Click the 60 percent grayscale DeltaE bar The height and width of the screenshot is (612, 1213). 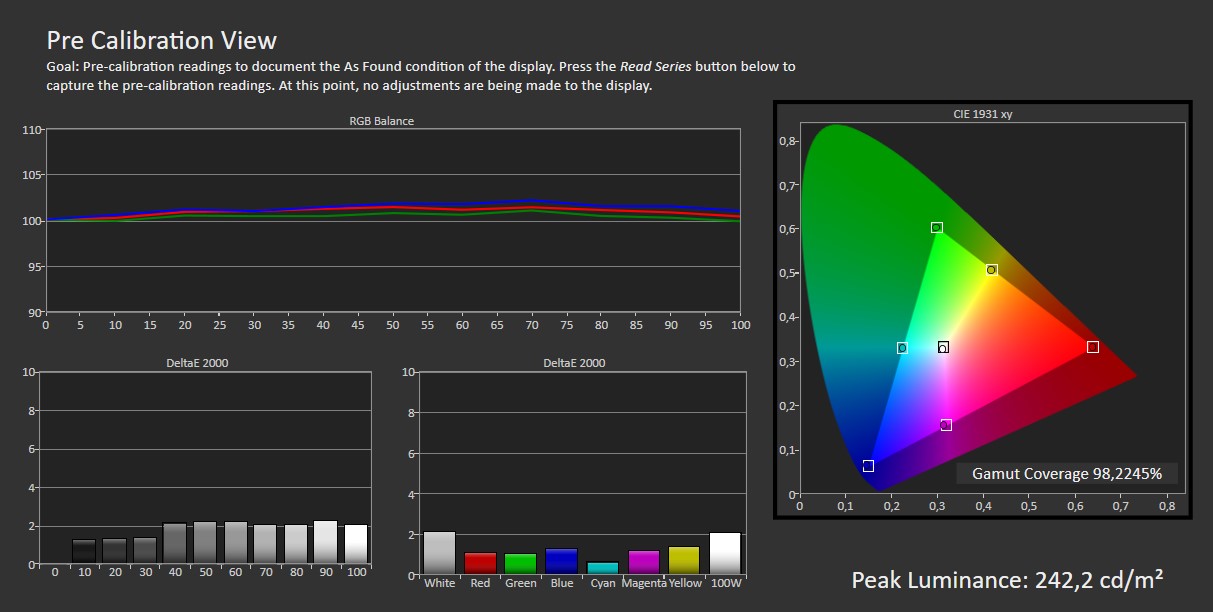(x=236, y=543)
